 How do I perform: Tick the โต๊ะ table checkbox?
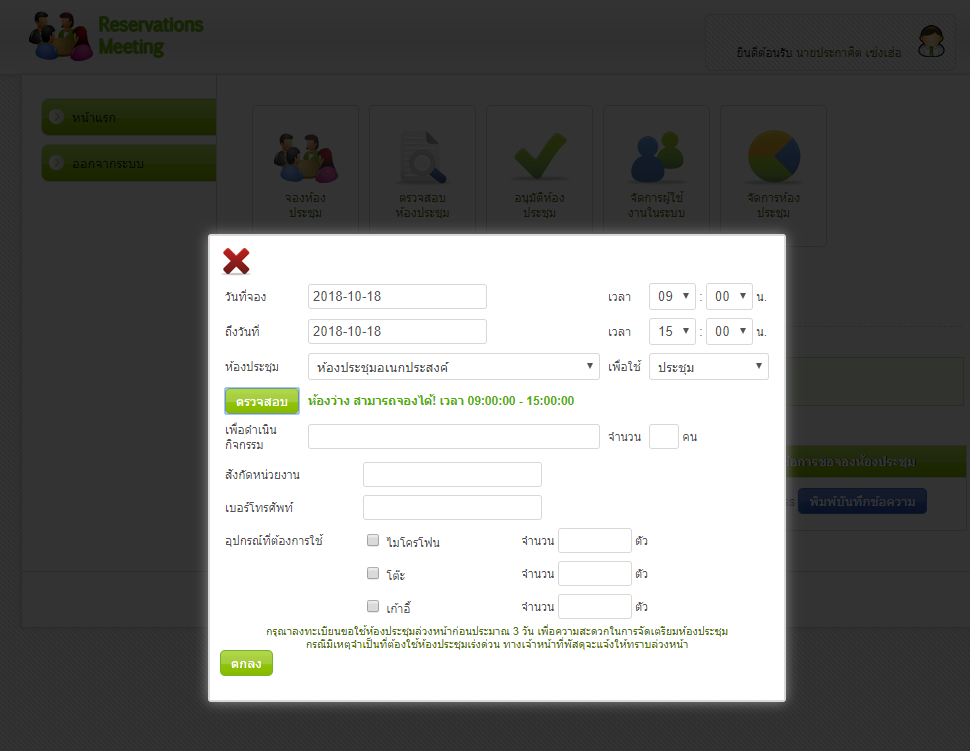point(373,573)
